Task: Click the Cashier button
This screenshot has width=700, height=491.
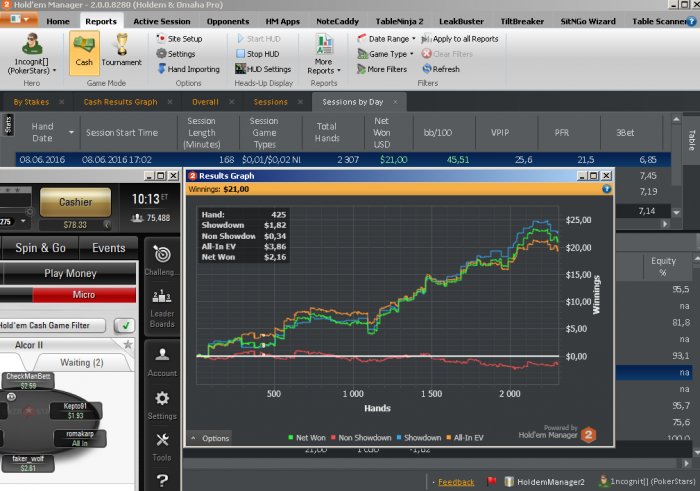Action: 75,202
